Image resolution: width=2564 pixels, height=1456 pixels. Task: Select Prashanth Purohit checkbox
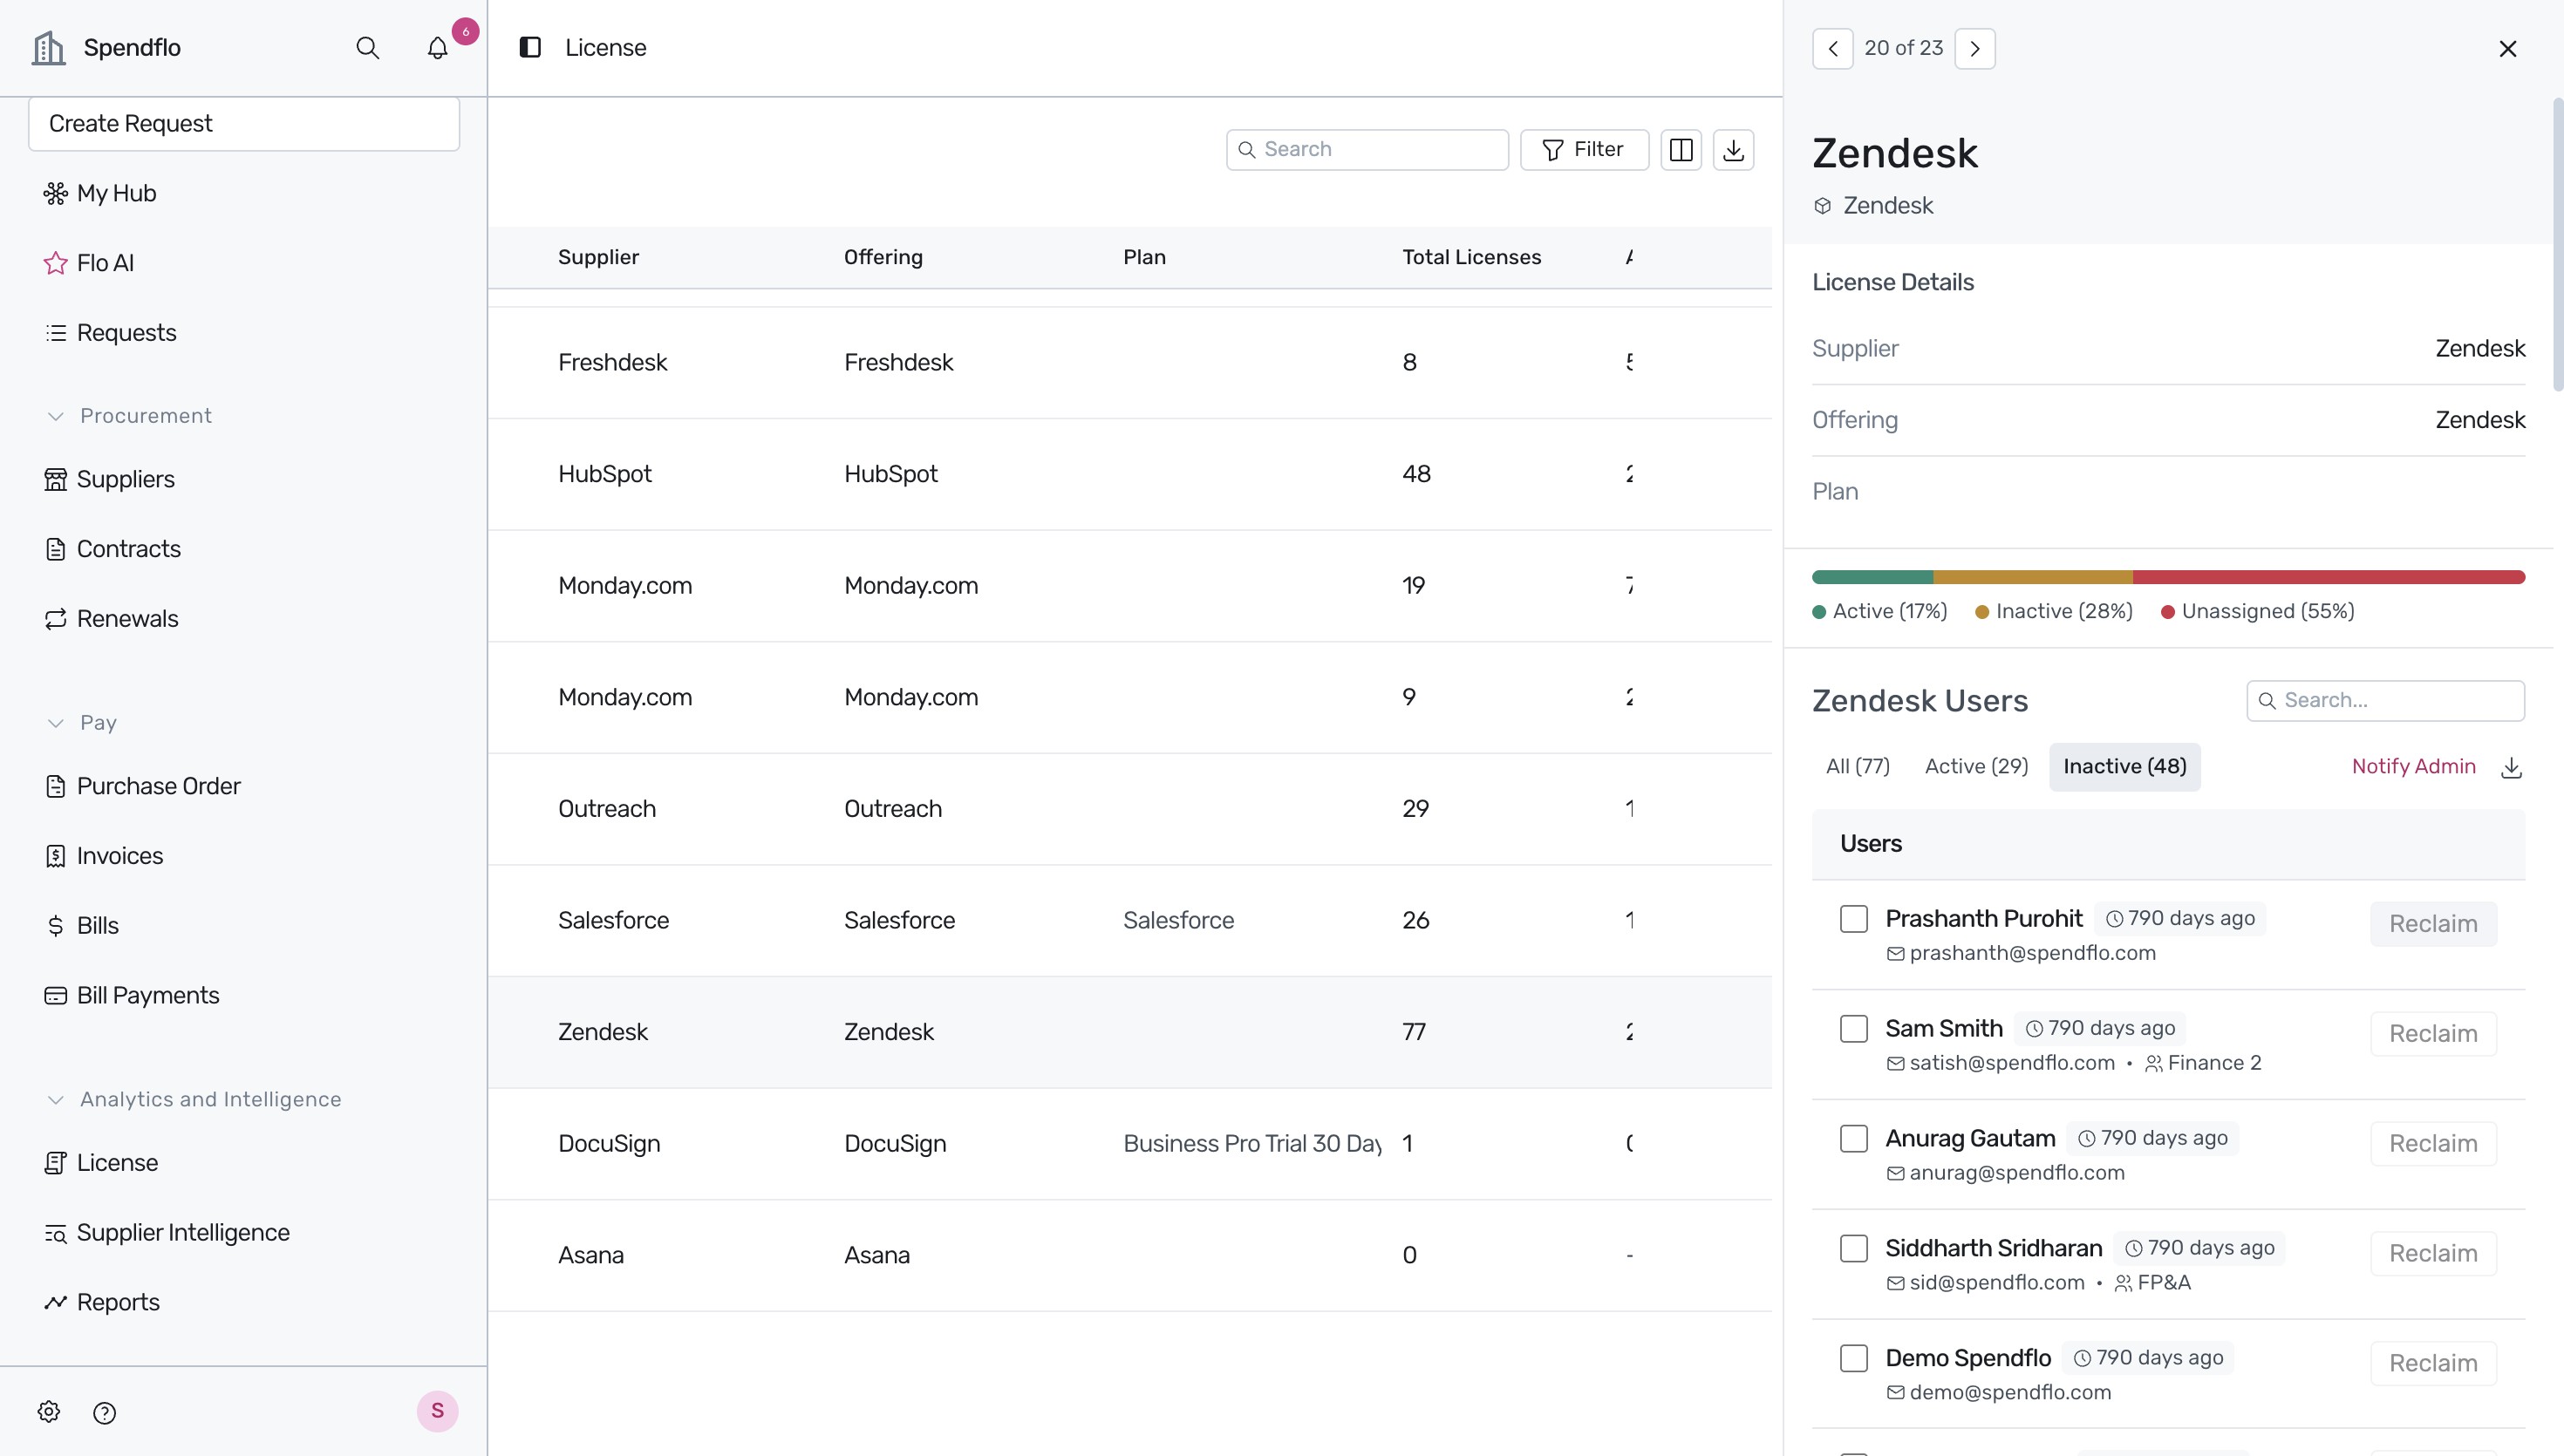[x=1853, y=919]
